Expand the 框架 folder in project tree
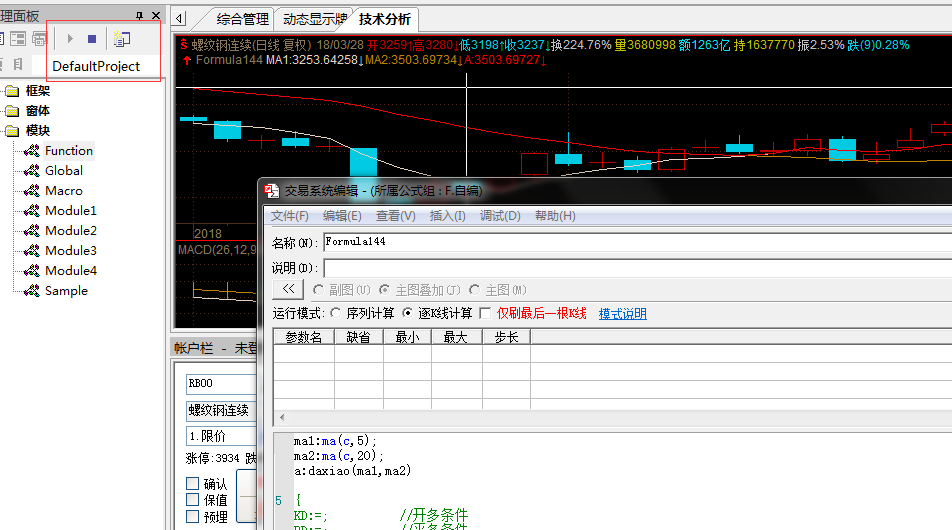 point(12,91)
